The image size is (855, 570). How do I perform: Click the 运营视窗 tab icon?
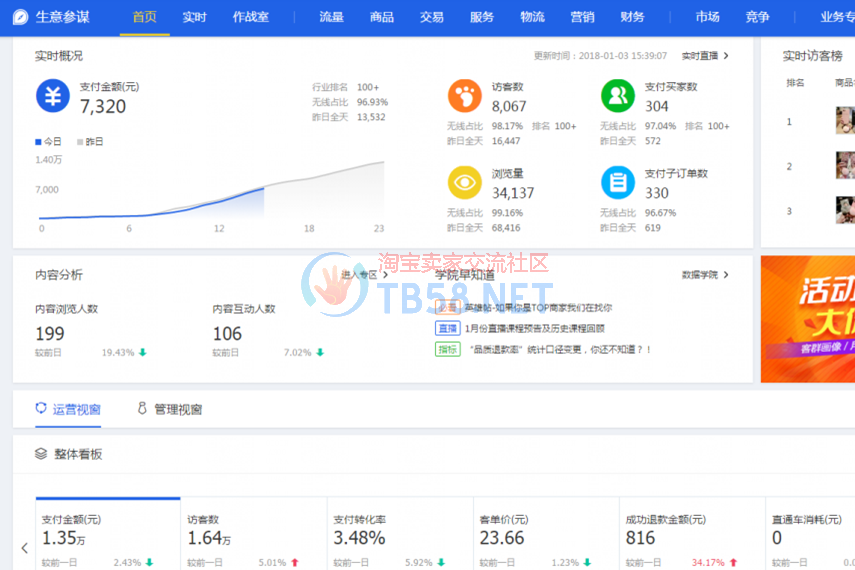pyautogui.click(x=41, y=408)
